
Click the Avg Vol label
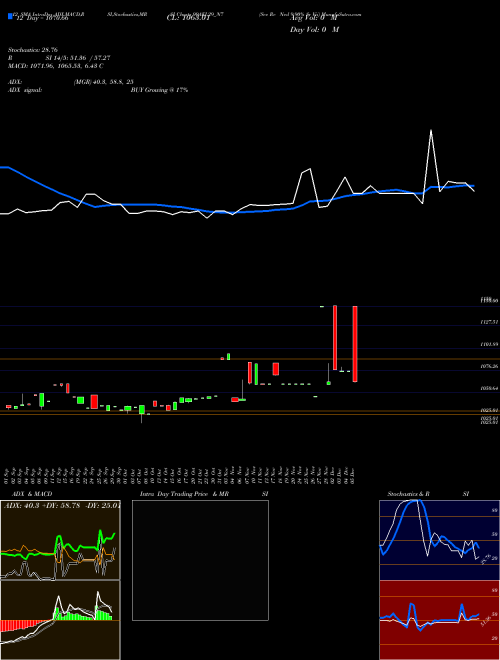coord(313,18)
